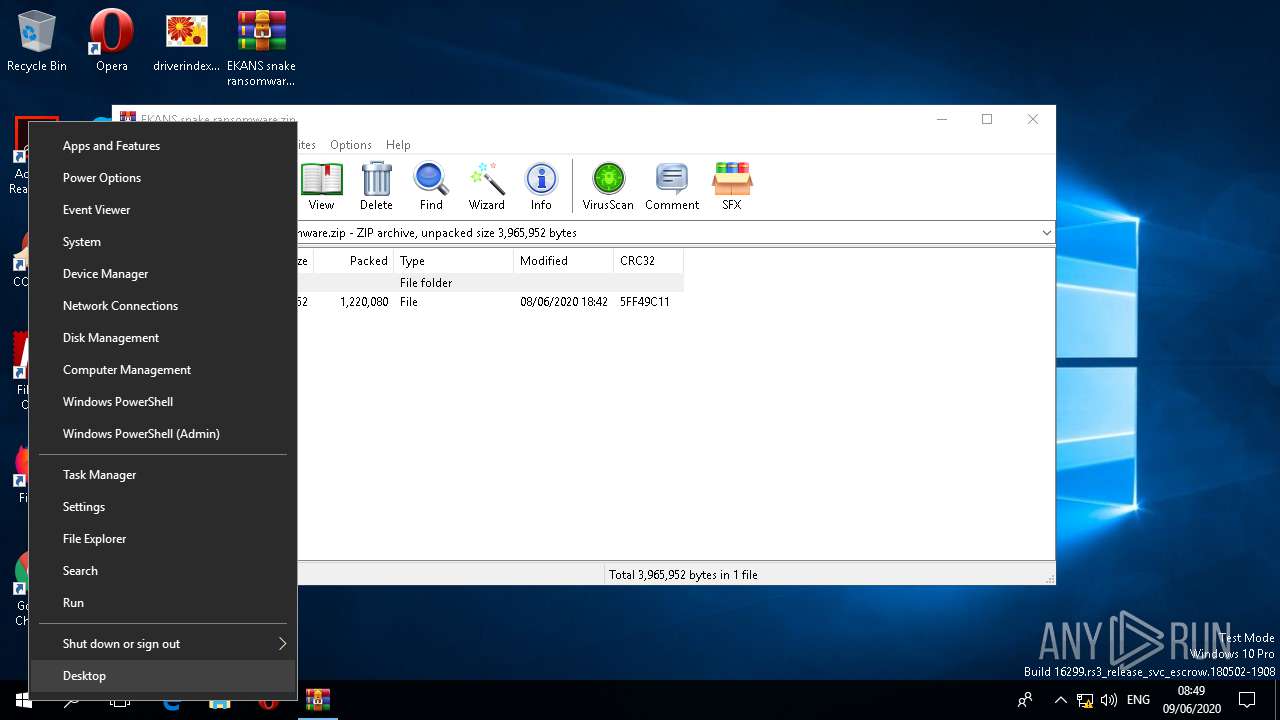Add an archive Comment
The width and height of the screenshot is (1280, 720).
[x=671, y=186]
